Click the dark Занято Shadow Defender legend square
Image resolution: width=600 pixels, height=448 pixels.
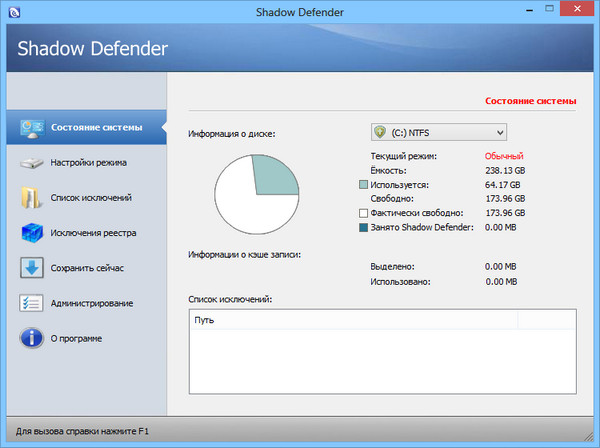click(x=364, y=227)
